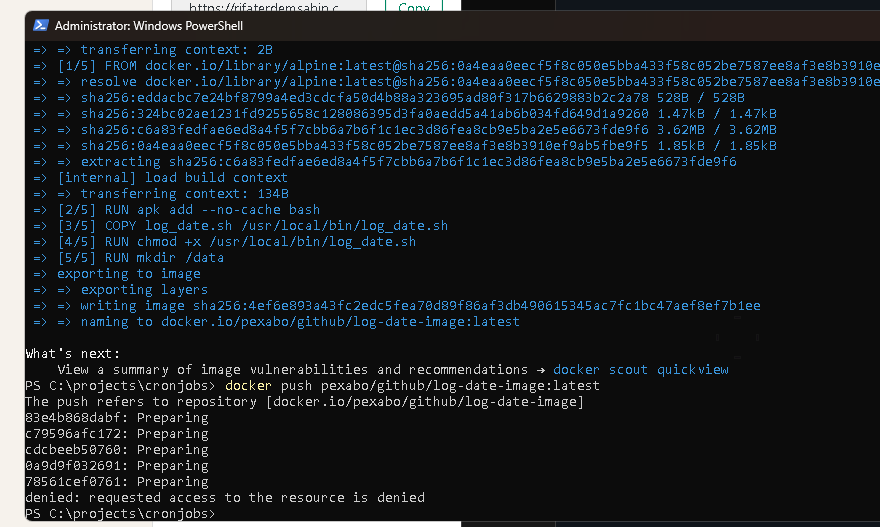Click the '1.85kB / 1.85kB' size text

pos(717,146)
